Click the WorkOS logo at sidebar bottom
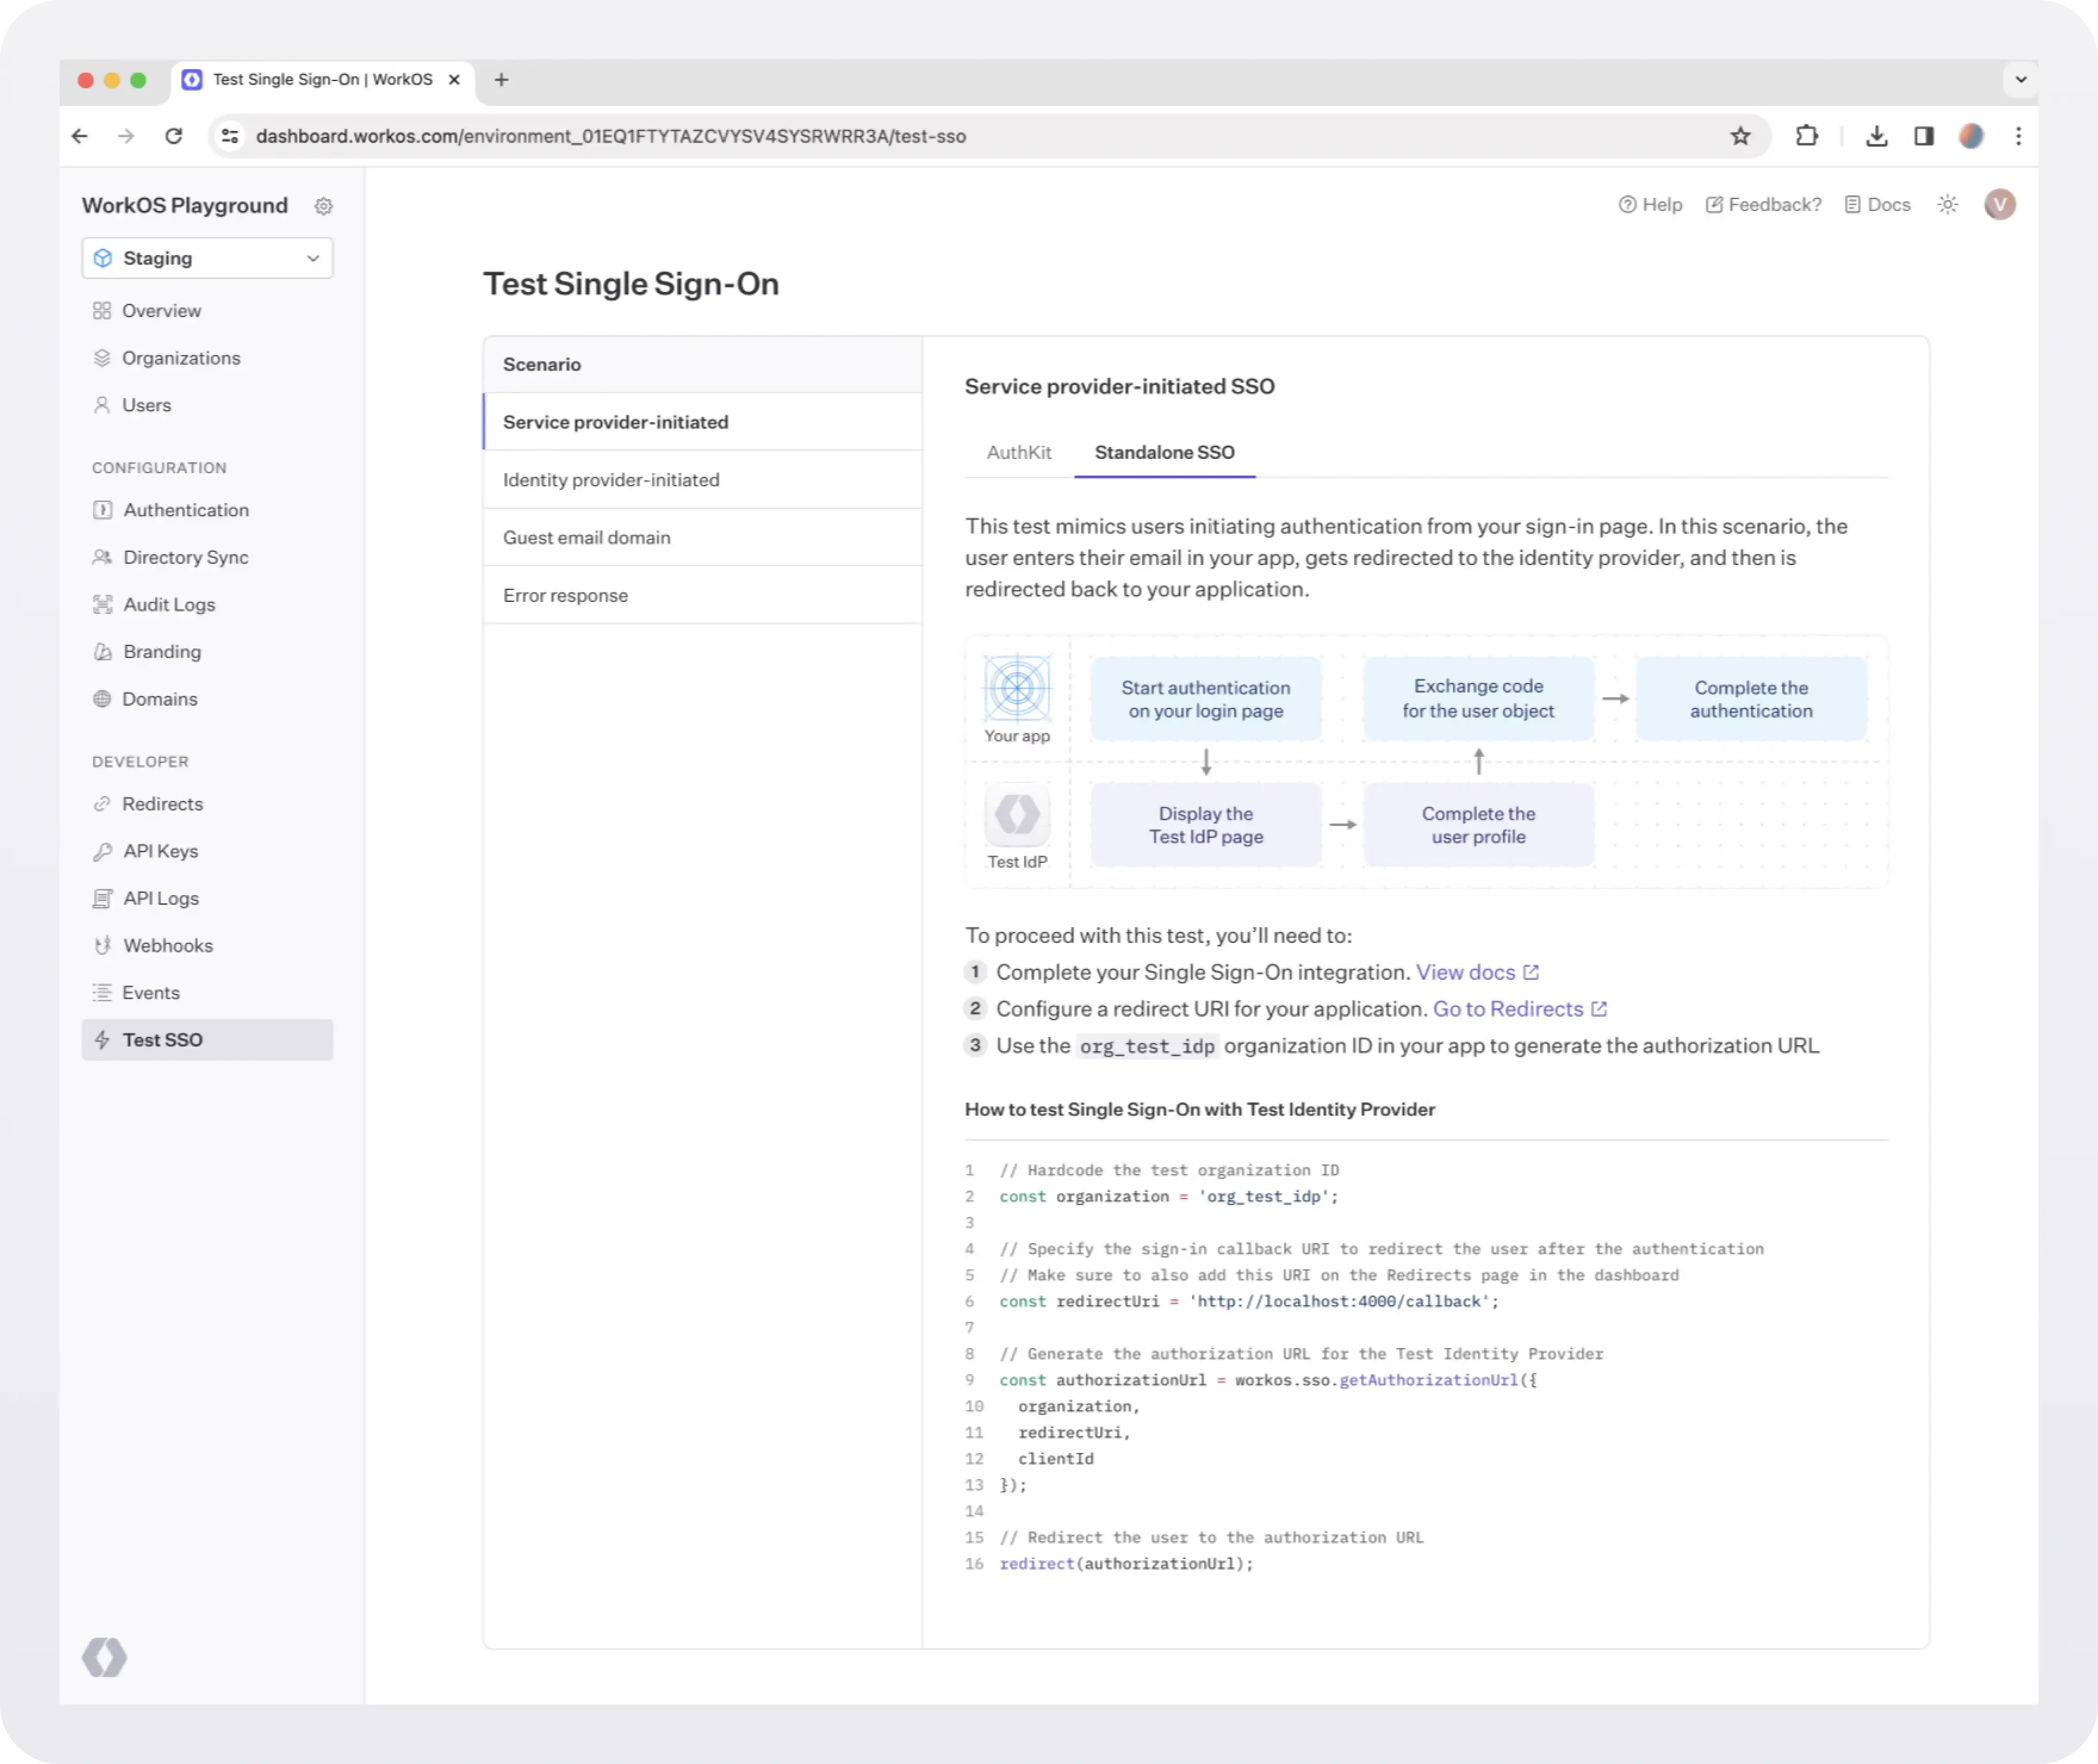 [104, 1657]
